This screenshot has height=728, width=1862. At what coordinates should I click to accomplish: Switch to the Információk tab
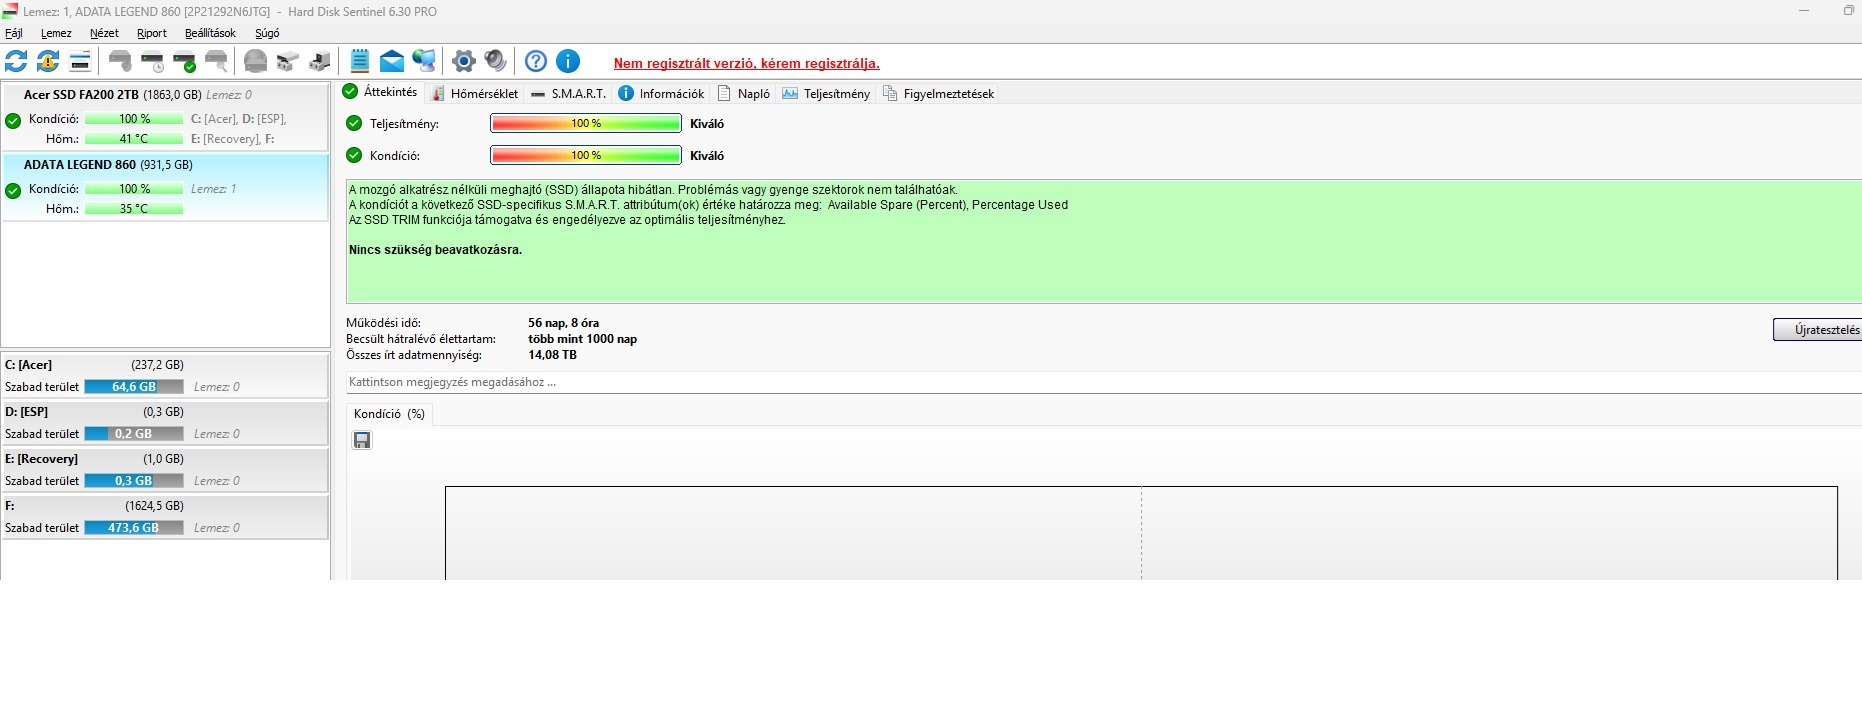661,93
